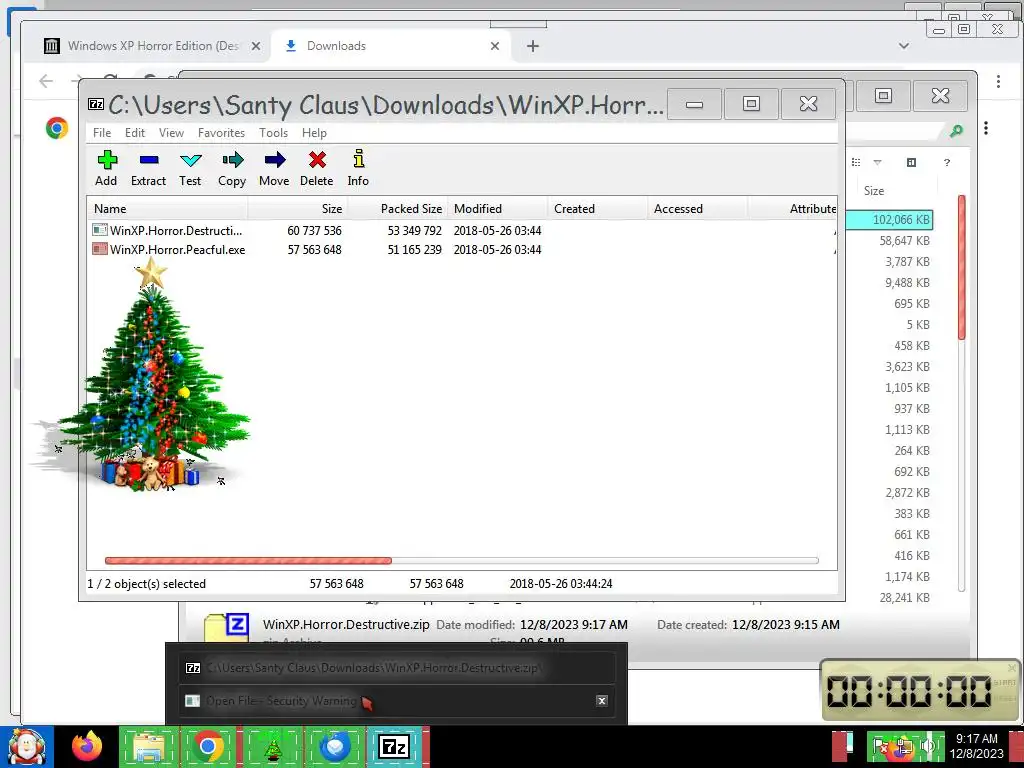This screenshot has width=1024, height=768.
Task: Click the Delete toolbar icon
Action: (317, 168)
